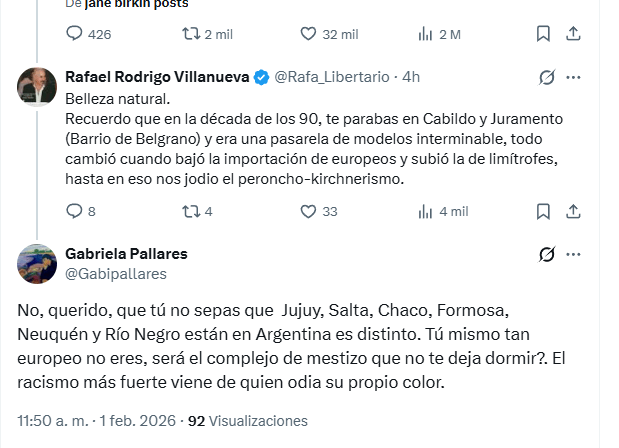Share the top post
619x448 pixels.
(x=574, y=34)
